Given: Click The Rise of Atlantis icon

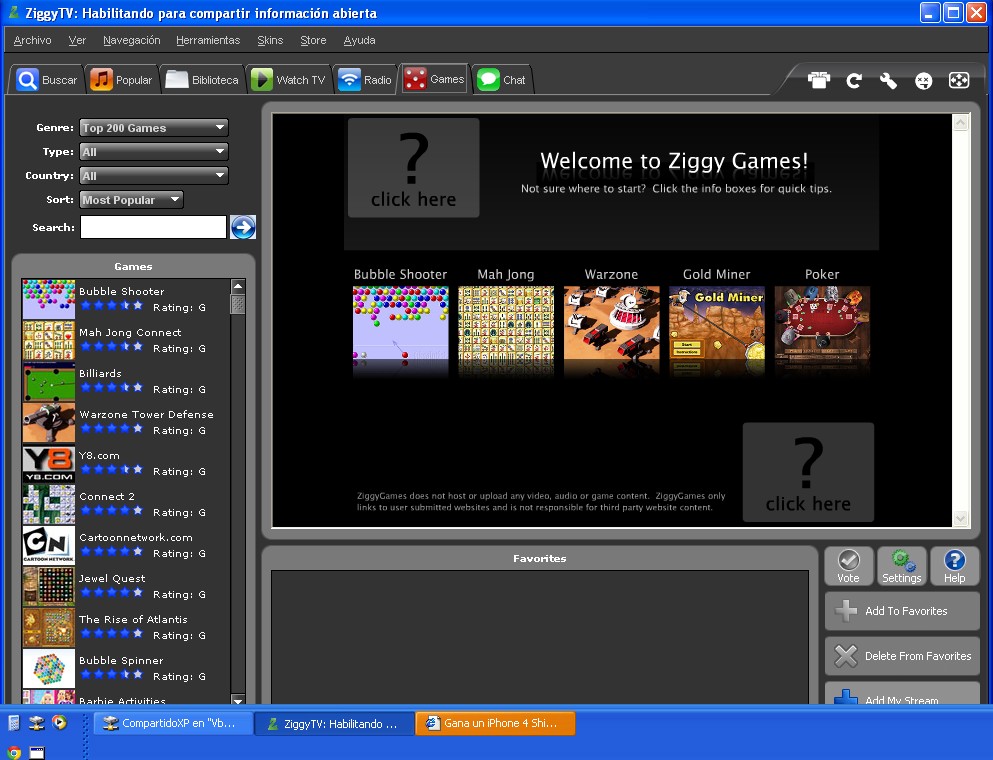Looking at the screenshot, I should [x=49, y=627].
